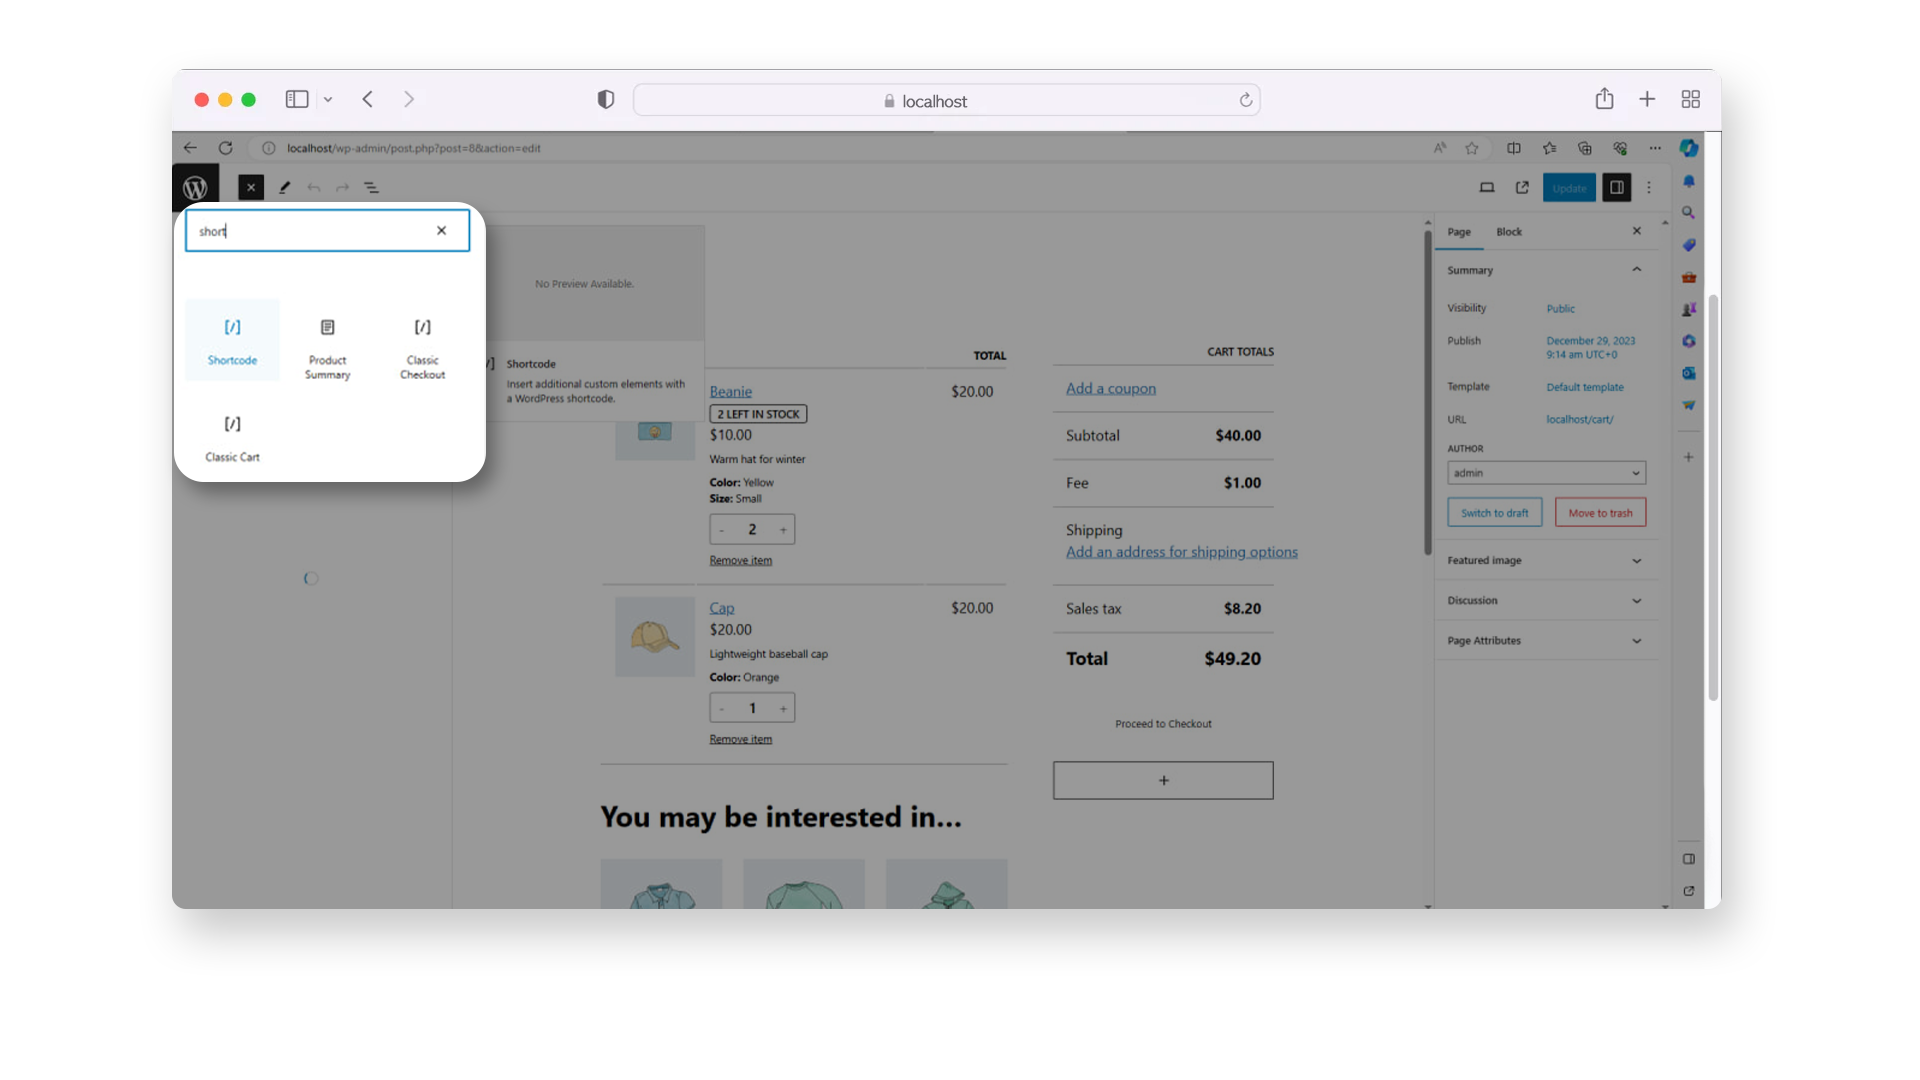Click the Update button
This screenshot has width=1920, height=1080.
pyautogui.click(x=1569, y=187)
